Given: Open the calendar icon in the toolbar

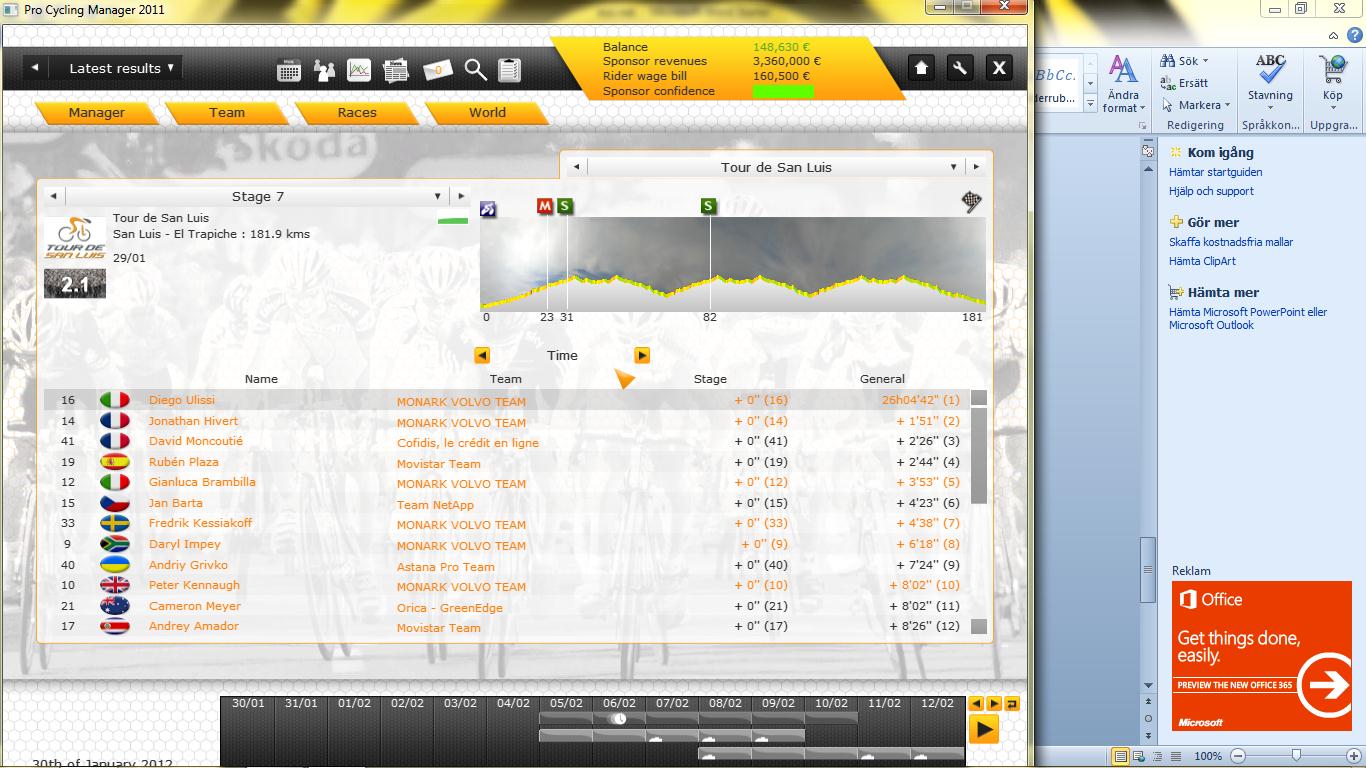Looking at the screenshot, I should pos(289,70).
